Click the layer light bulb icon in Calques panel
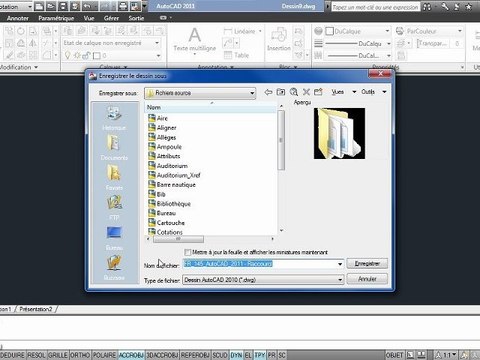Screen dimensions: 480x360 [68, 55]
